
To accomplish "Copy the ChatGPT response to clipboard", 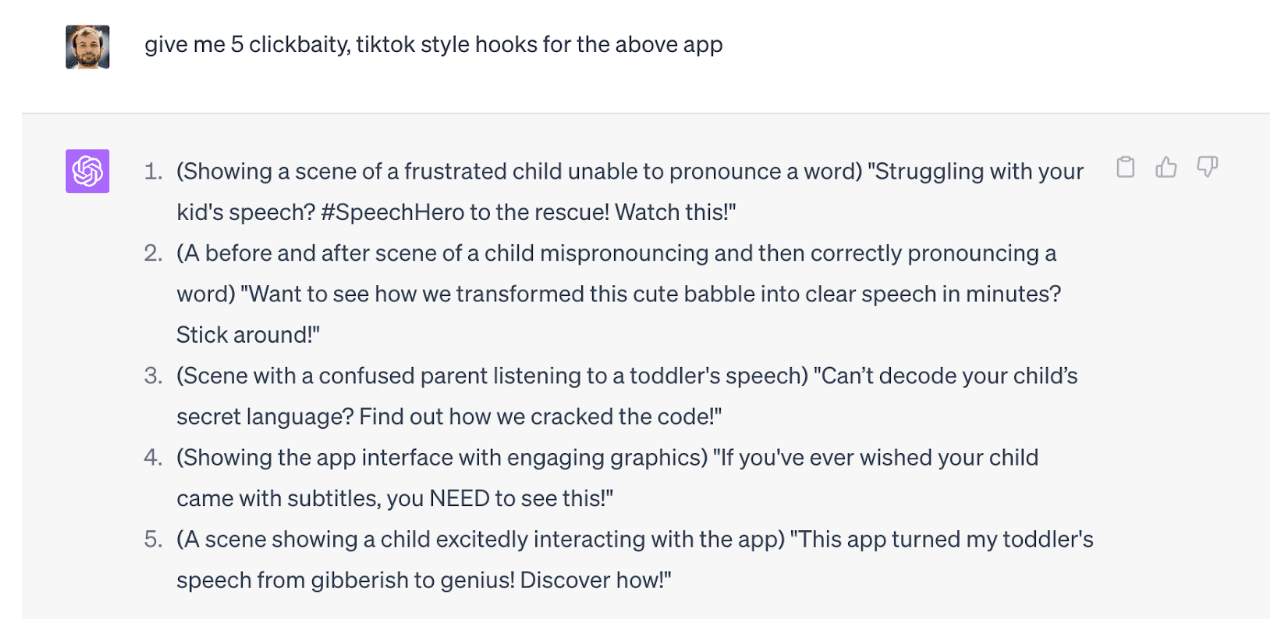I will (x=1125, y=168).
